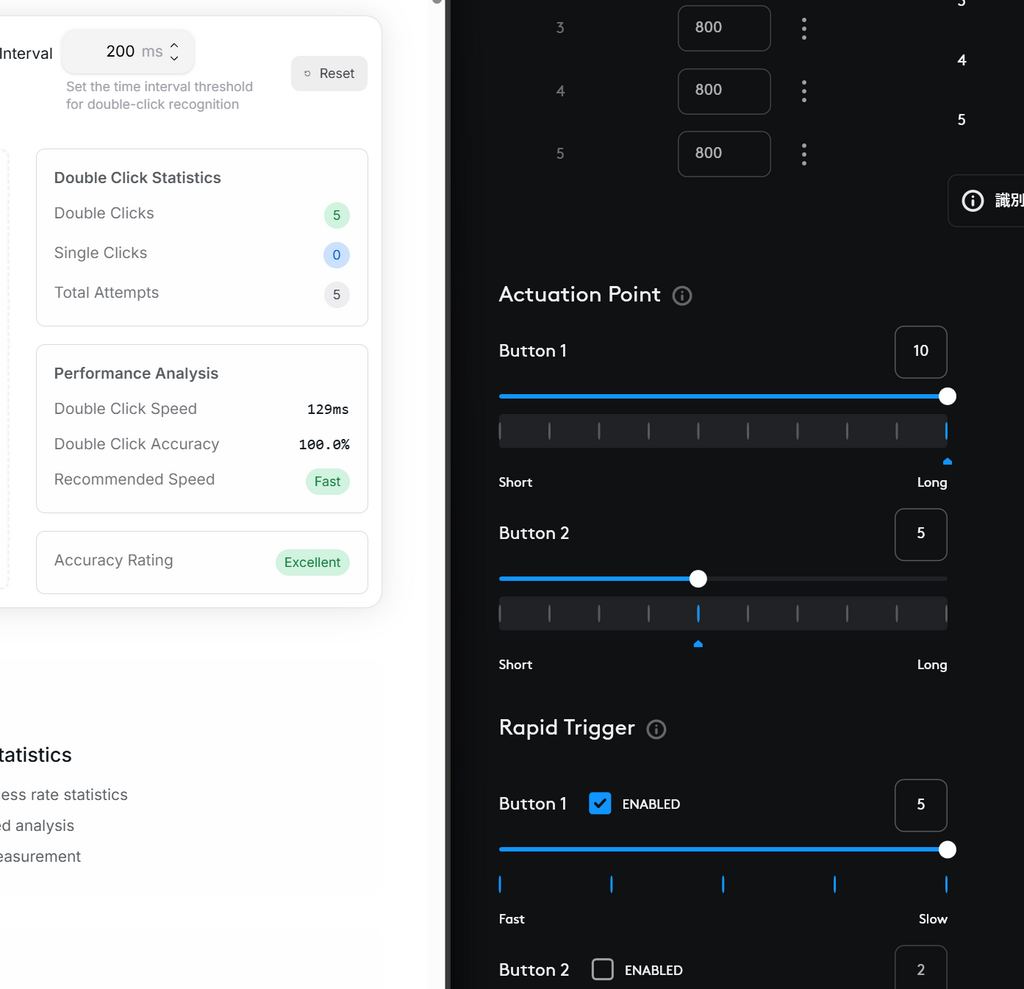Click the row 4 value field showing 800

(x=724, y=91)
